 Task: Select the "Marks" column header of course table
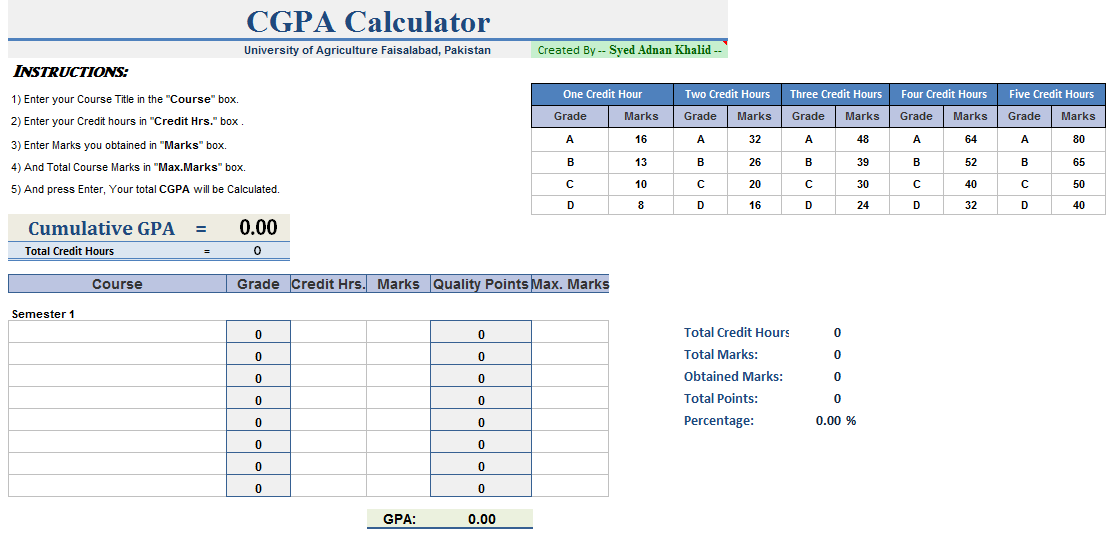398,284
